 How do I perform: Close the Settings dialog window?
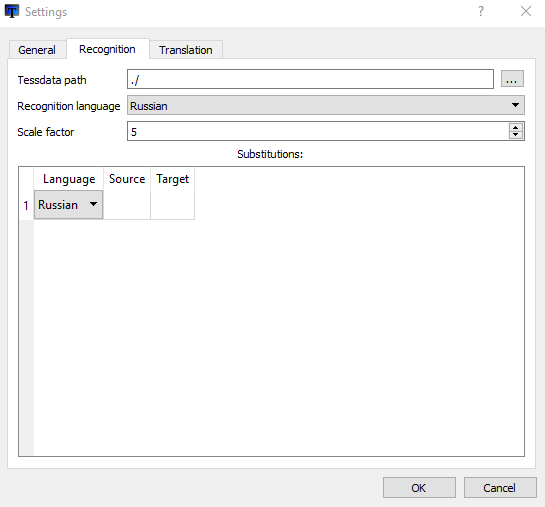[x=526, y=11]
